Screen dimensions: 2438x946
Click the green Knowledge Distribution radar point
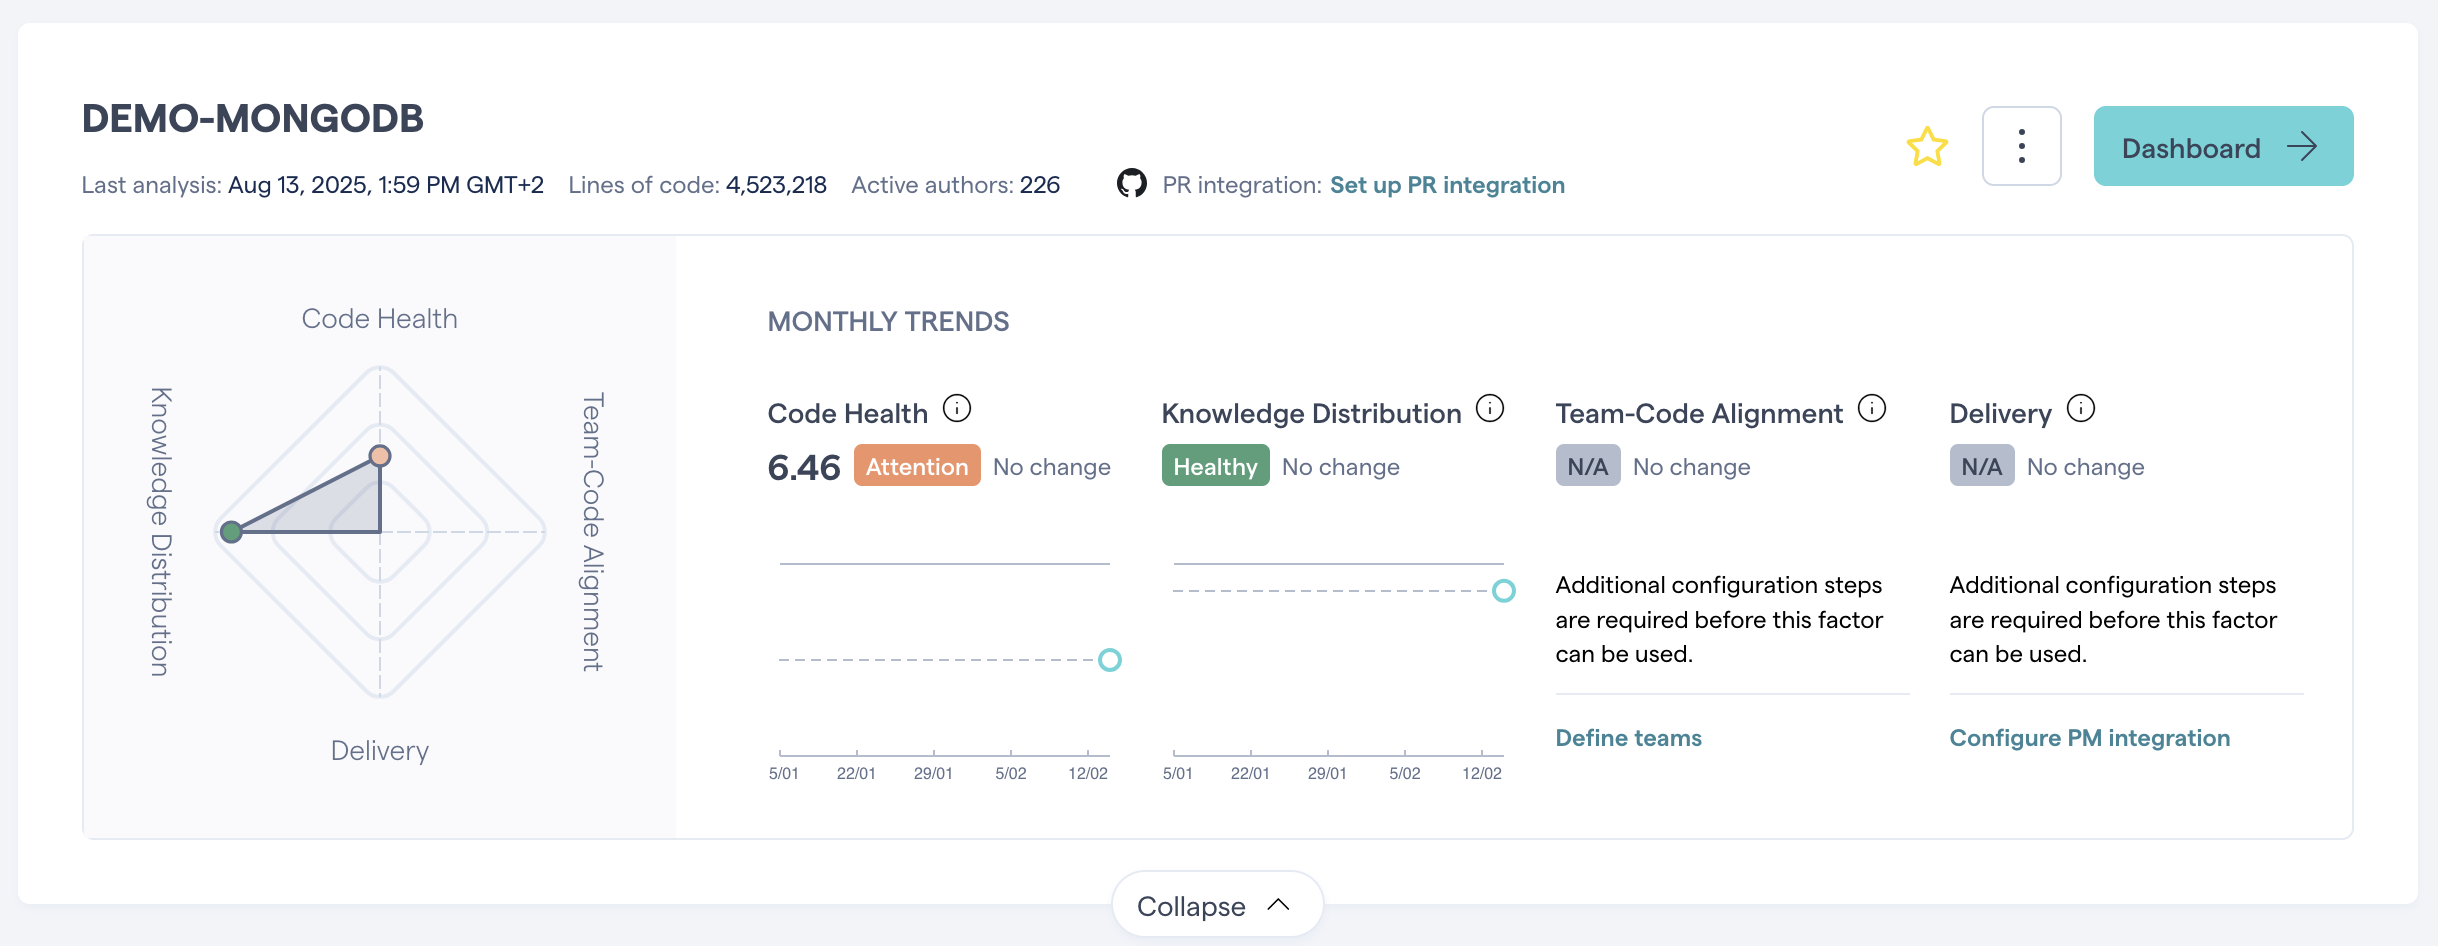pyautogui.click(x=232, y=531)
